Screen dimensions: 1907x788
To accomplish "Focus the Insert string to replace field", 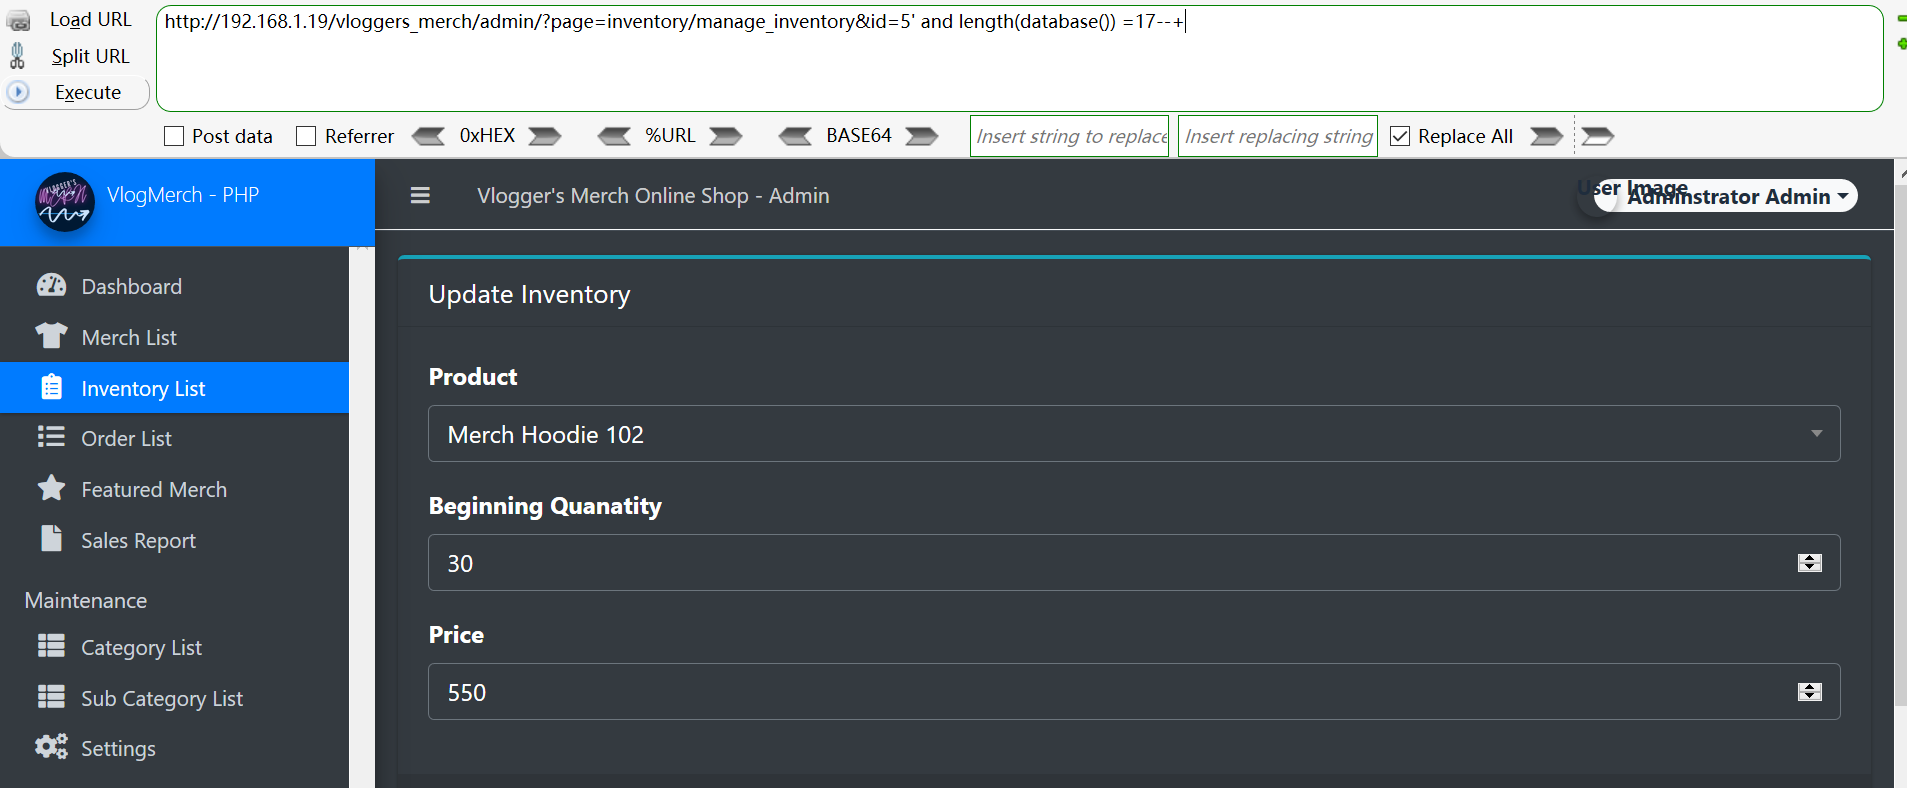I will 1070,136.
